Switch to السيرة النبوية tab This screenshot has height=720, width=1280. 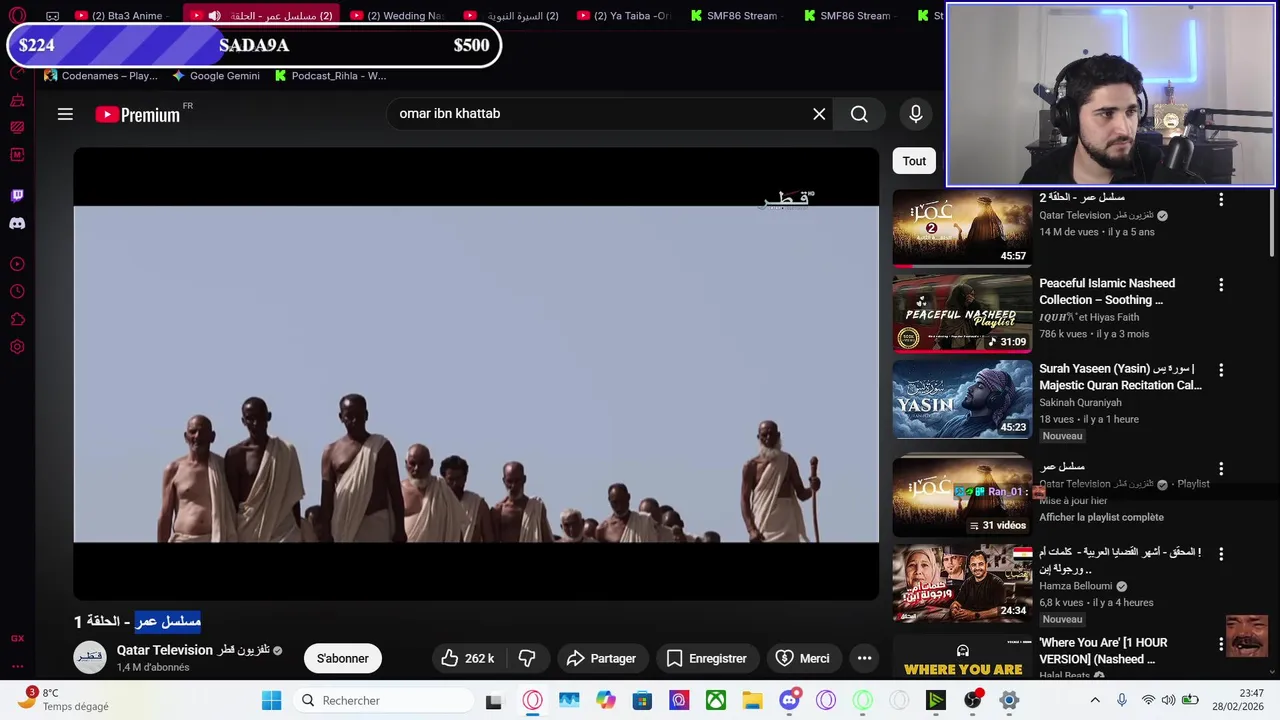tap(514, 16)
